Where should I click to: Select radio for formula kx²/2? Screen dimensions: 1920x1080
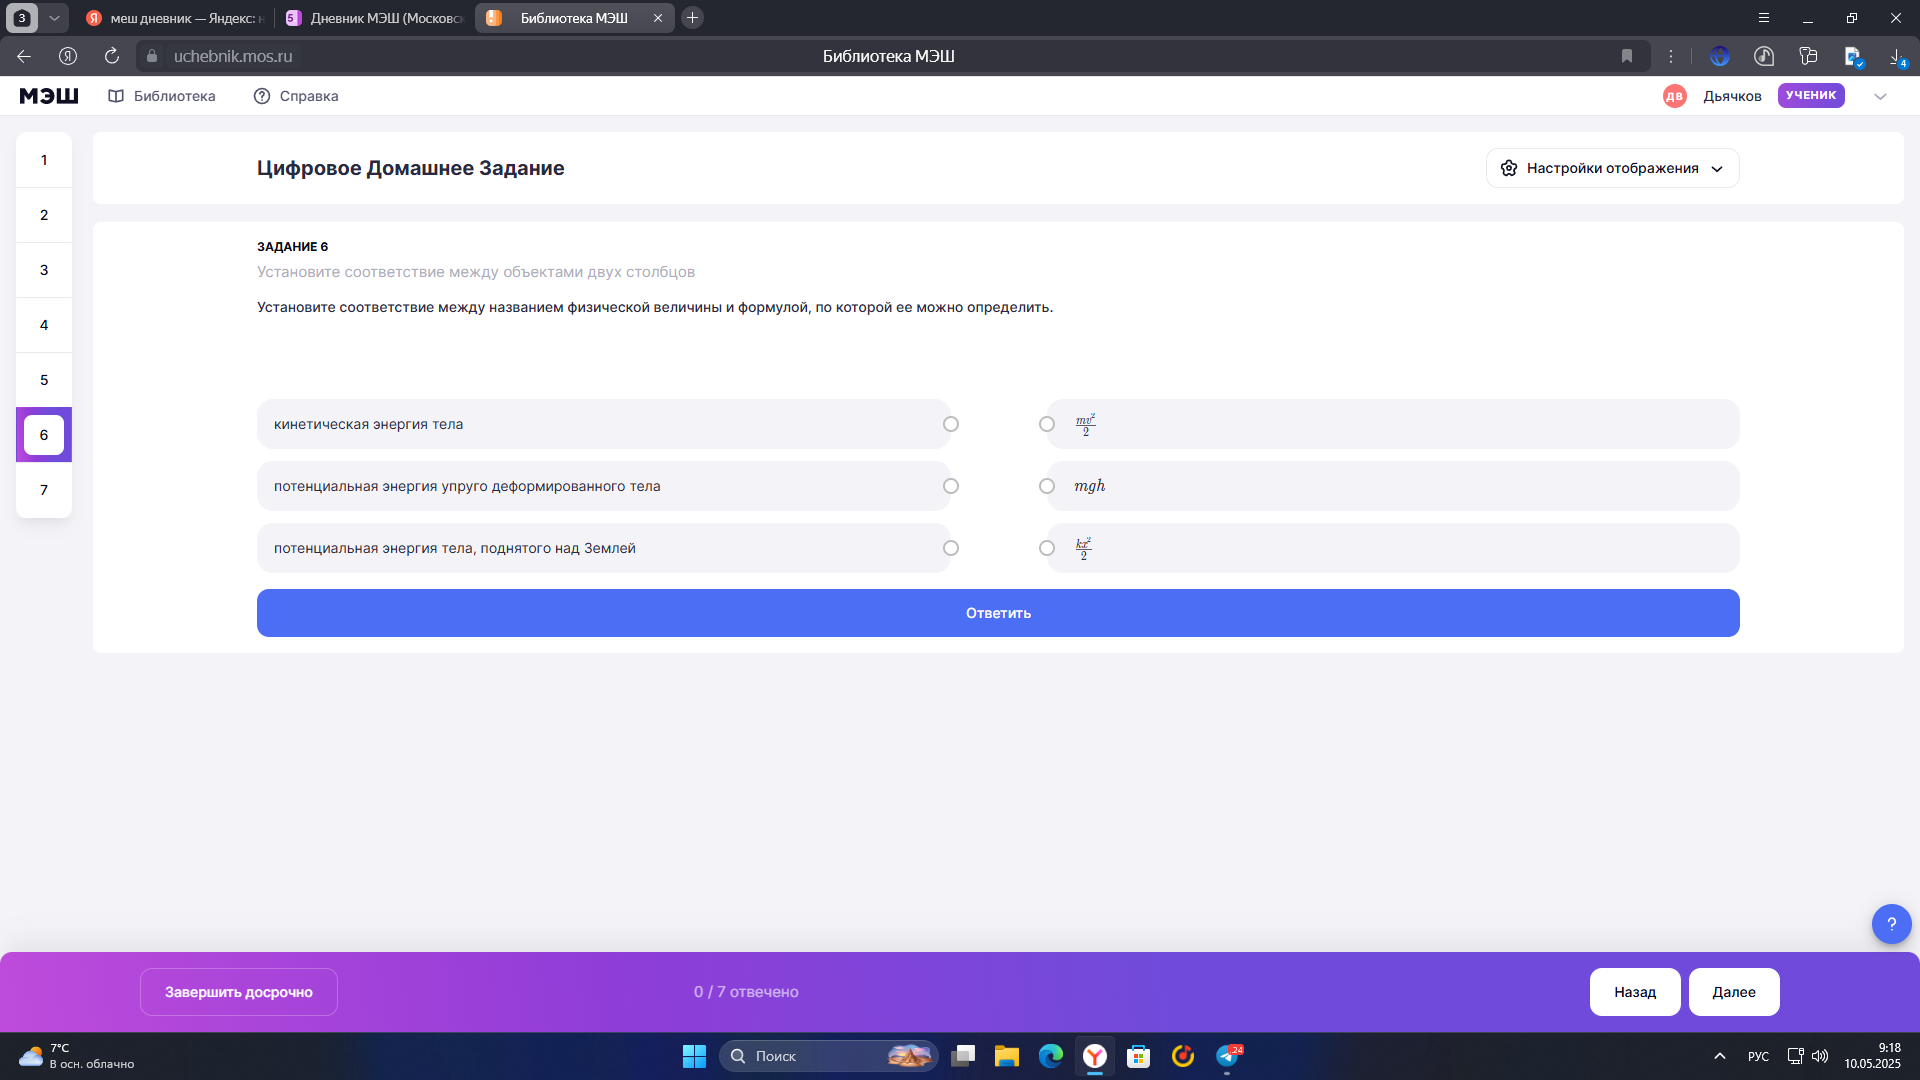1047,548
